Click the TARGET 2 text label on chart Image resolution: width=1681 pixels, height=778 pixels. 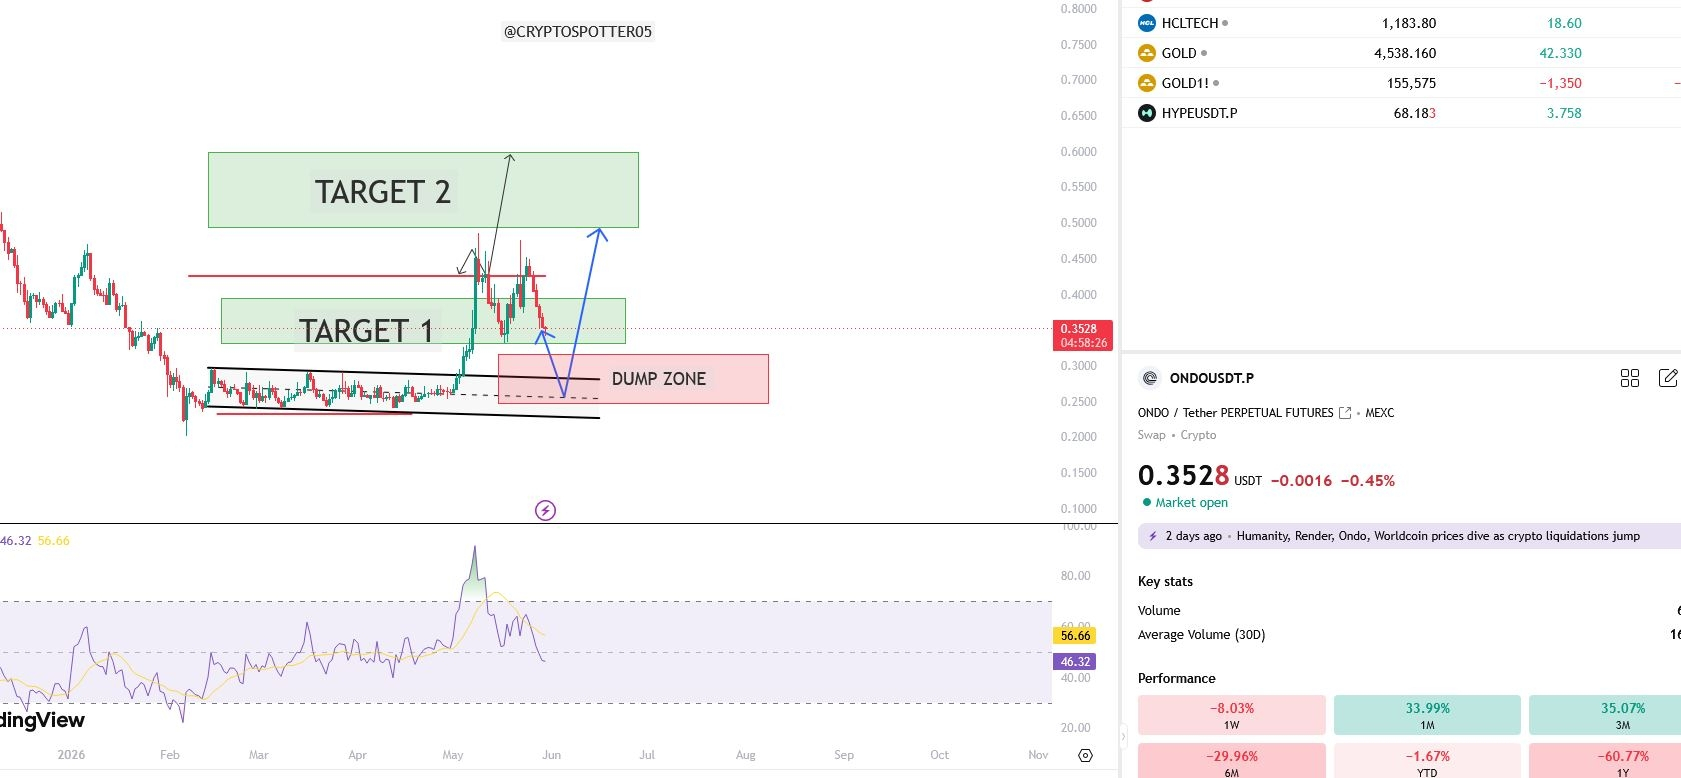[383, 191]
